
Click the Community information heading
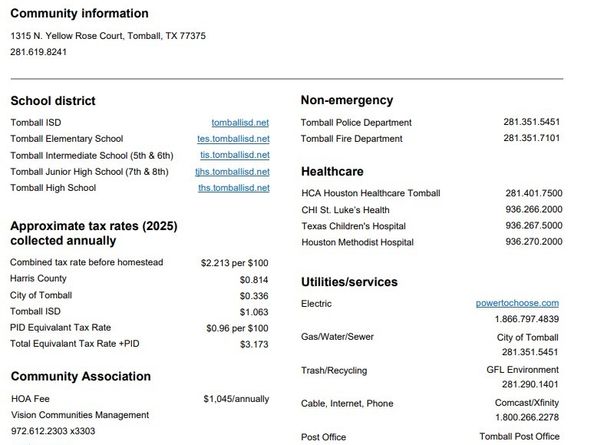click(79, 13)
